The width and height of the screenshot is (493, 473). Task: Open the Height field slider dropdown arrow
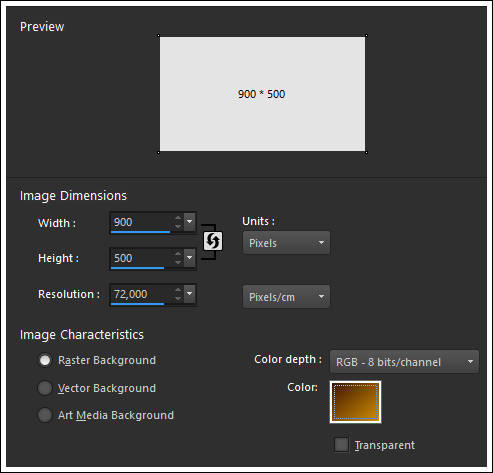190,258
